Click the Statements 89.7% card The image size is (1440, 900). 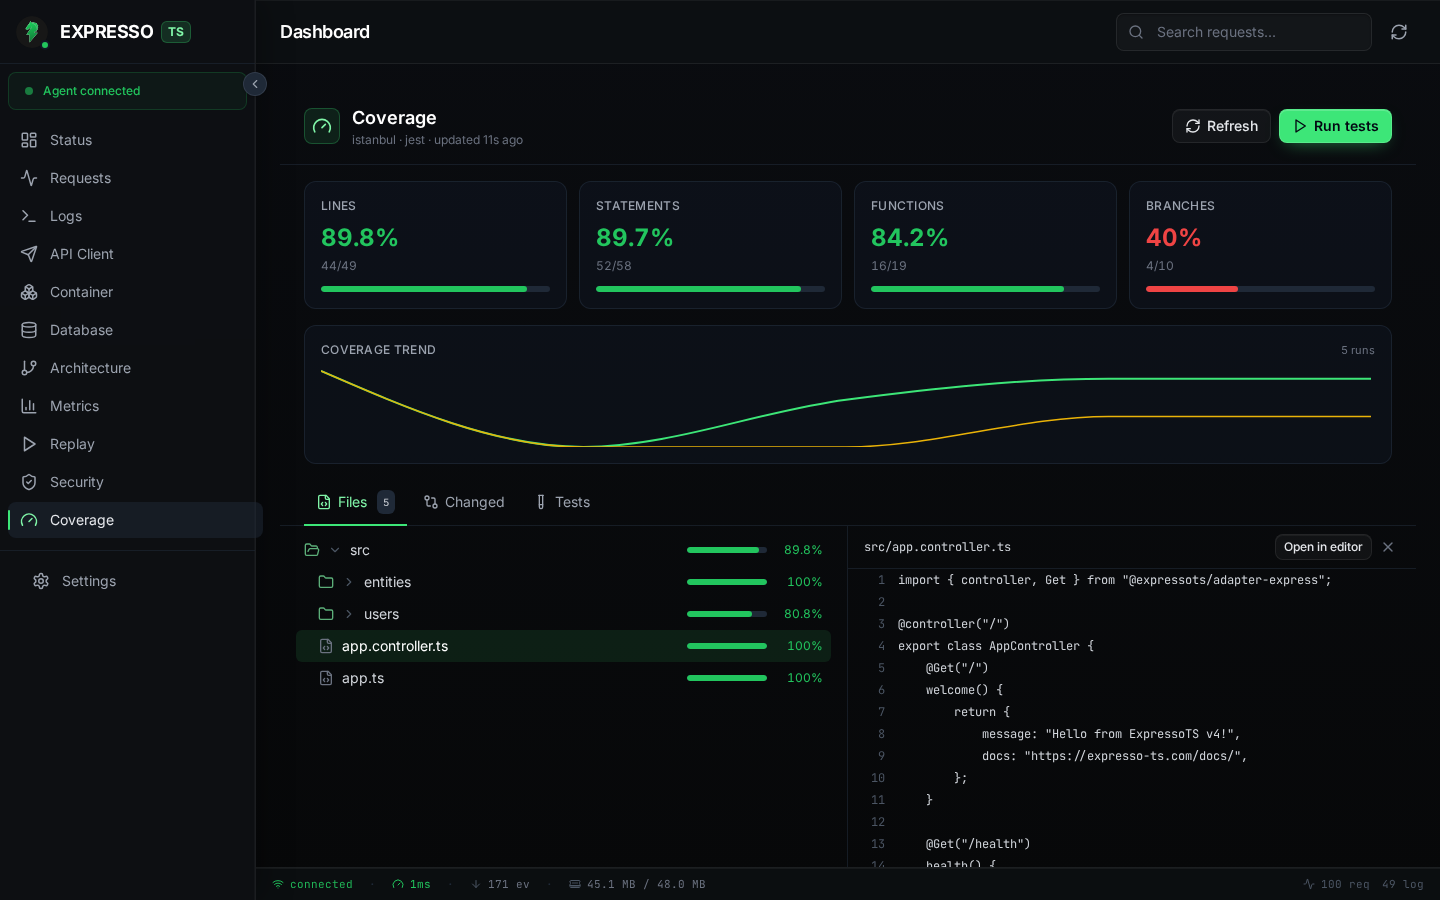click(710, 245)
